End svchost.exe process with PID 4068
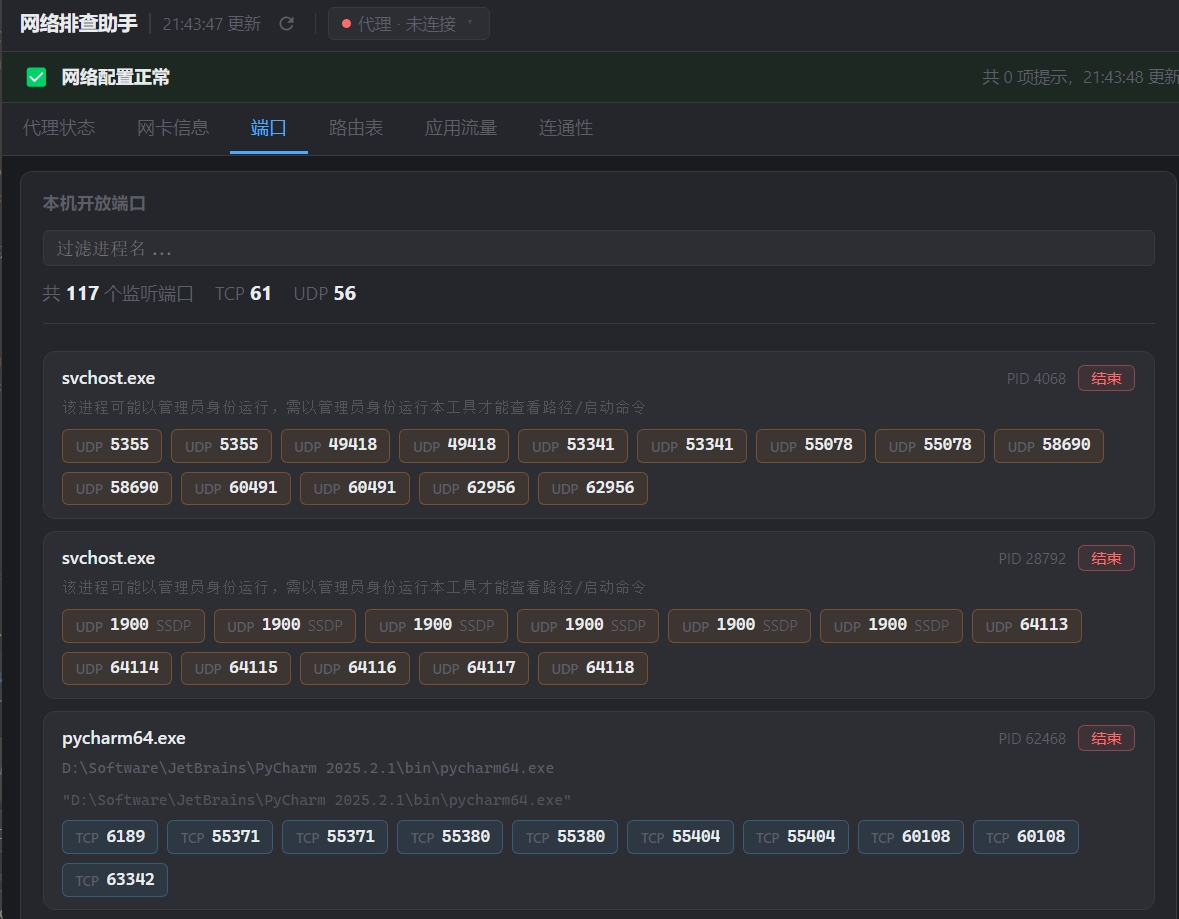This screenshot has height=919, width=1179. click(x=1106, y=378)
